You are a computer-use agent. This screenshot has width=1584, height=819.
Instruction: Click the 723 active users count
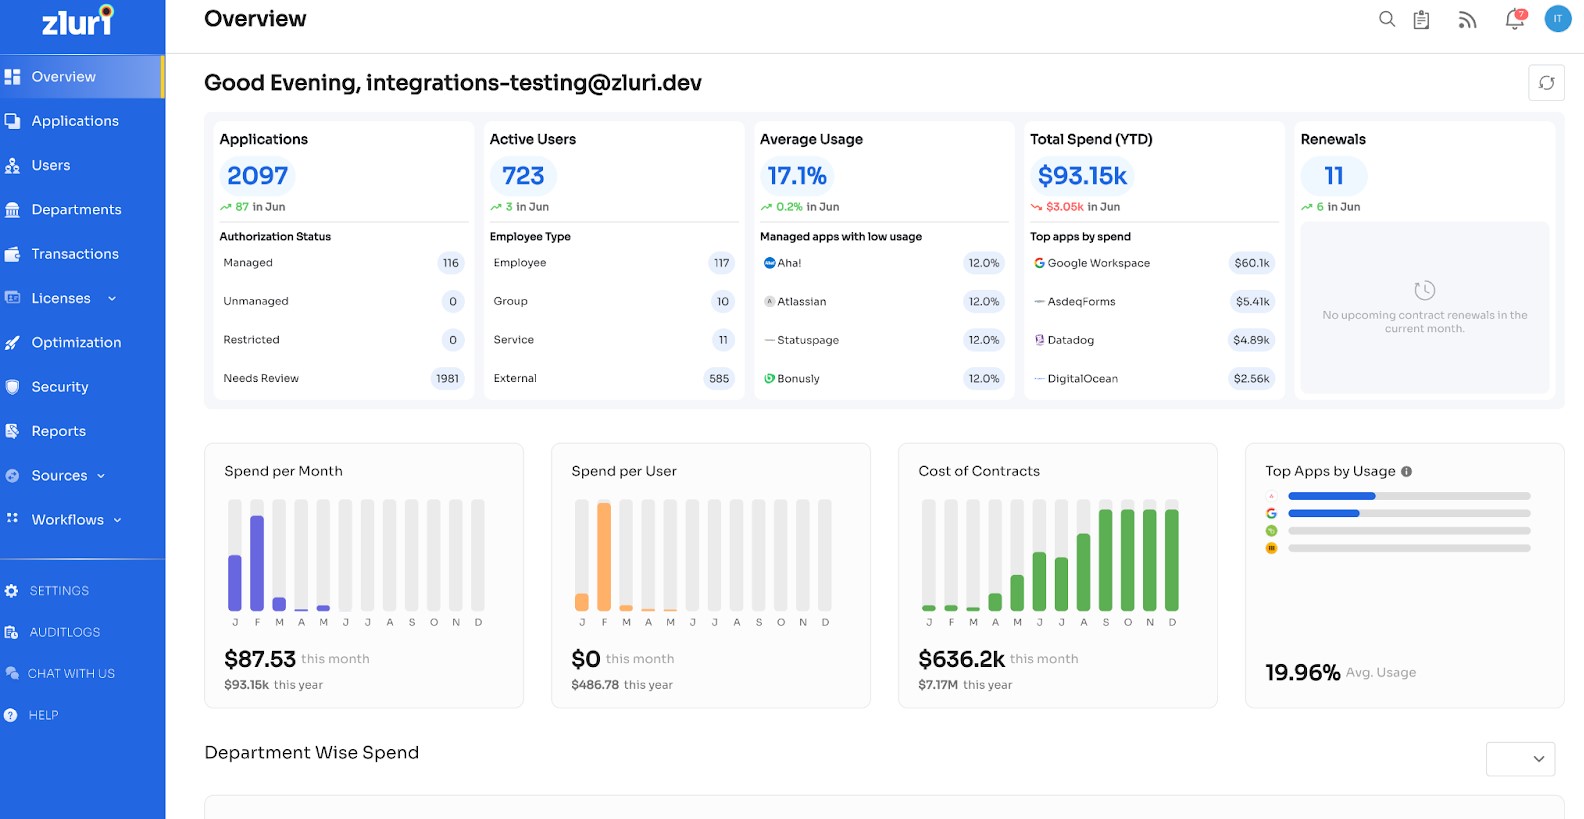click(523, 176)
